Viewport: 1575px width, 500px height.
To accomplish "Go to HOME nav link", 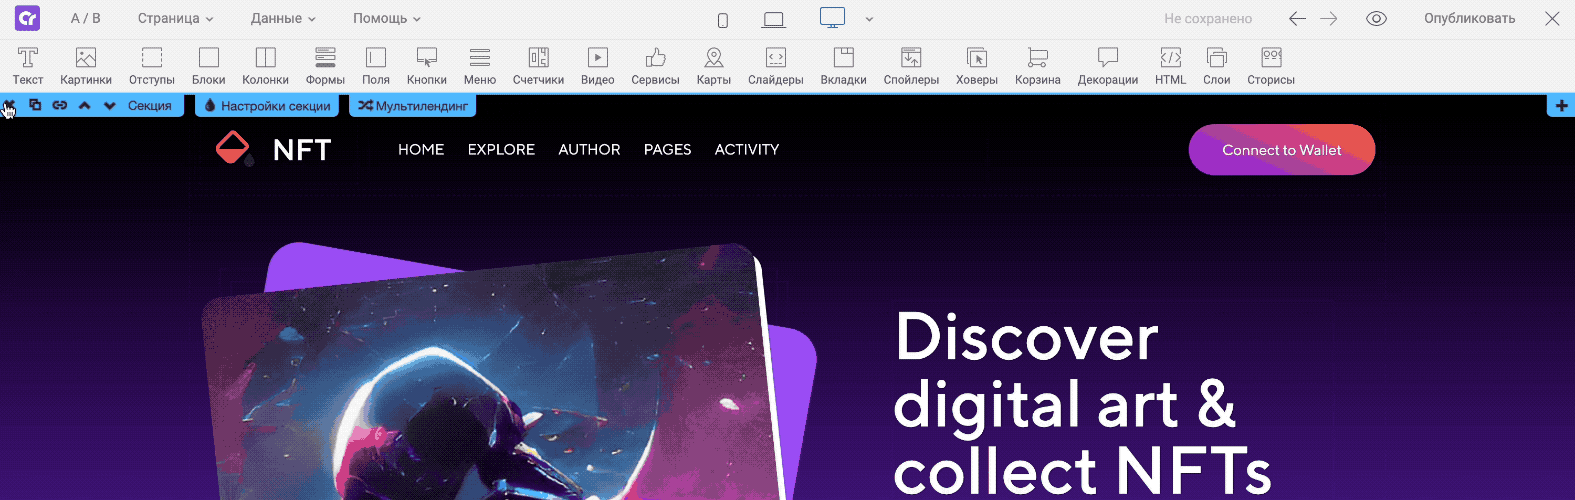I will click(x=421, y=149).
